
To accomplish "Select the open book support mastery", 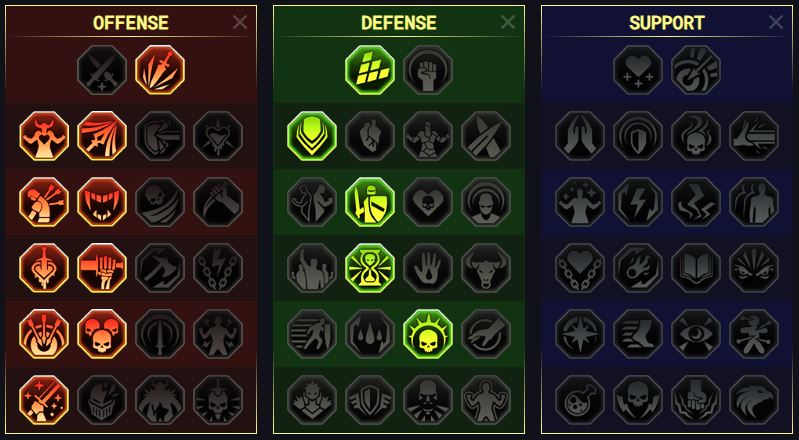I will tap(696, 268).
